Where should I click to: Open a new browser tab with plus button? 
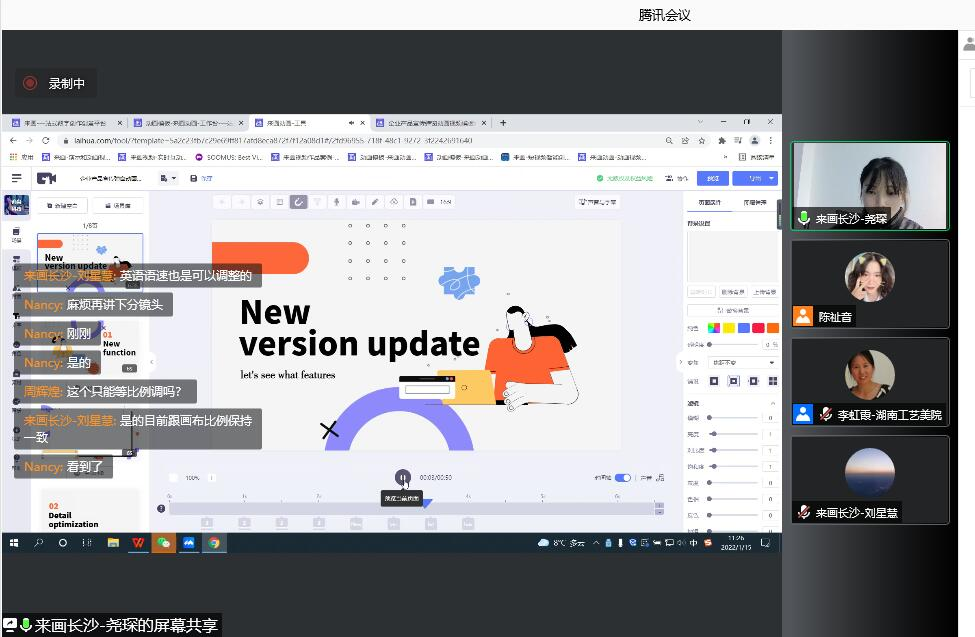click(x=503, y=123)
